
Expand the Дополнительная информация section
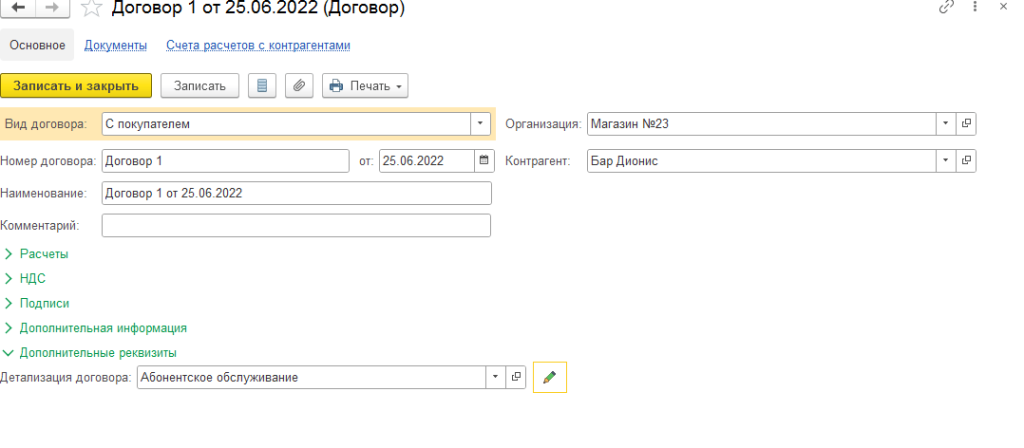click(96, 328)
